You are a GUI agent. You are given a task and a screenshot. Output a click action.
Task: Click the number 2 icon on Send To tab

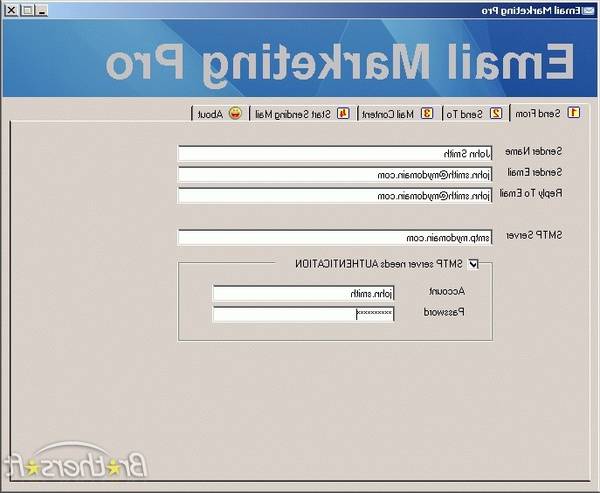click(496, 113)
